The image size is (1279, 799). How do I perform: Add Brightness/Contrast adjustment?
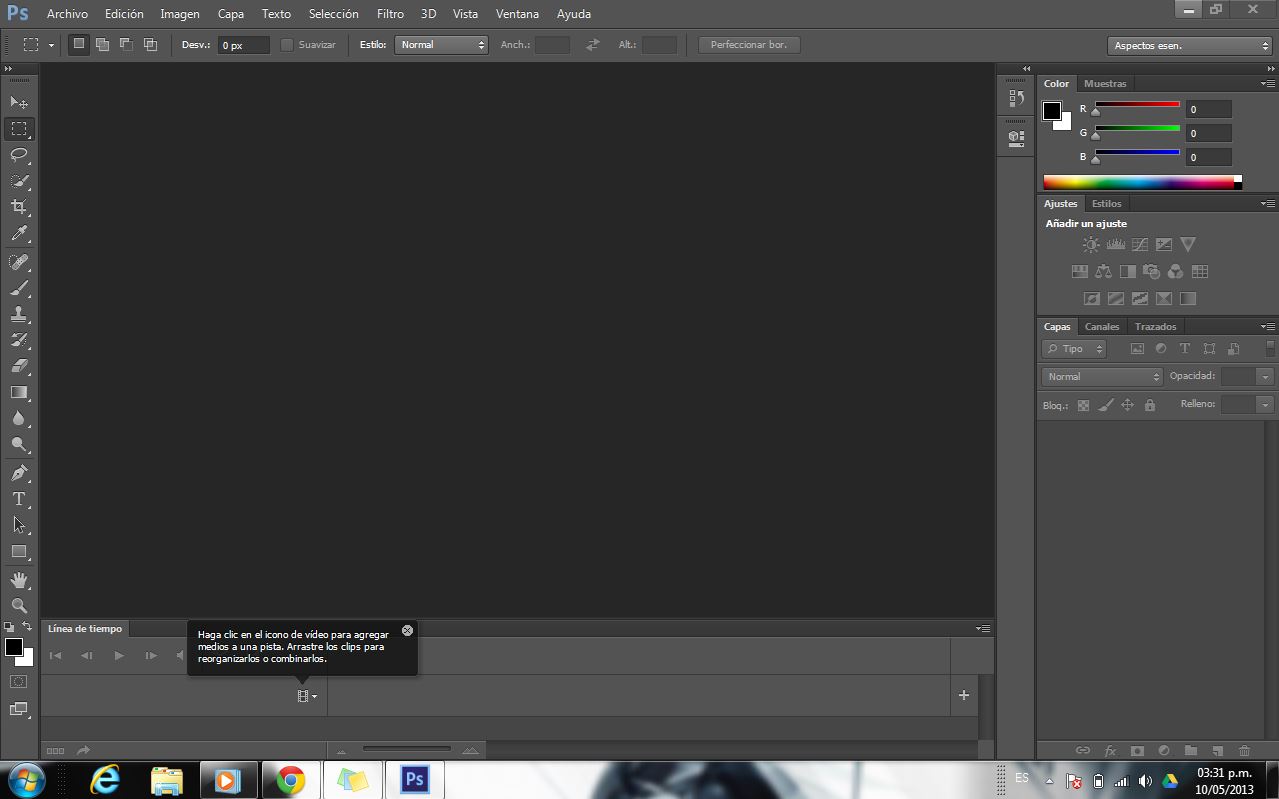pos(1091,244)
